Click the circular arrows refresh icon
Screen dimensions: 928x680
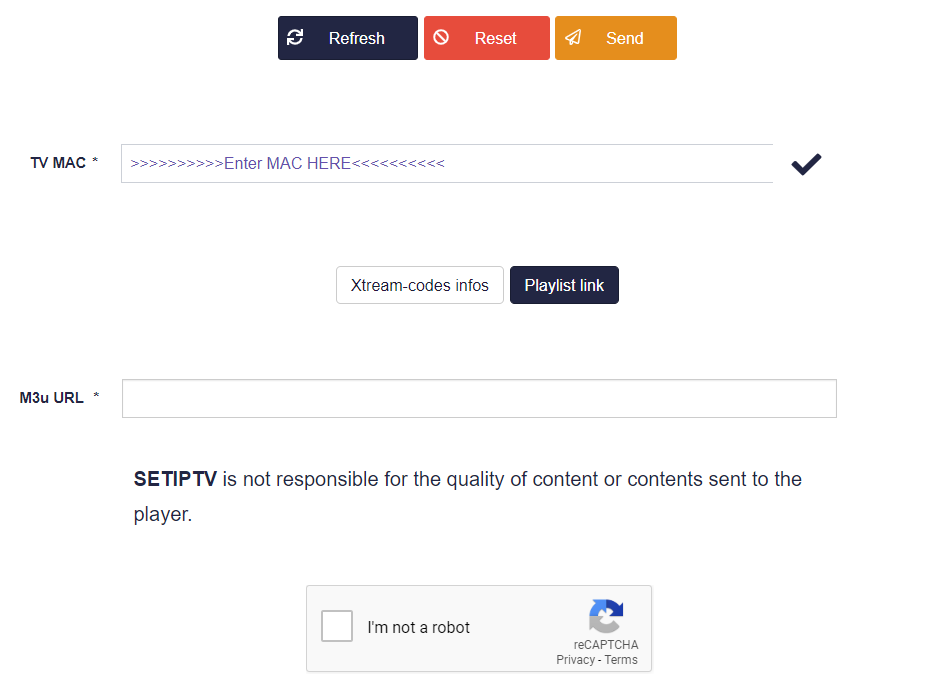pos(295,38)
